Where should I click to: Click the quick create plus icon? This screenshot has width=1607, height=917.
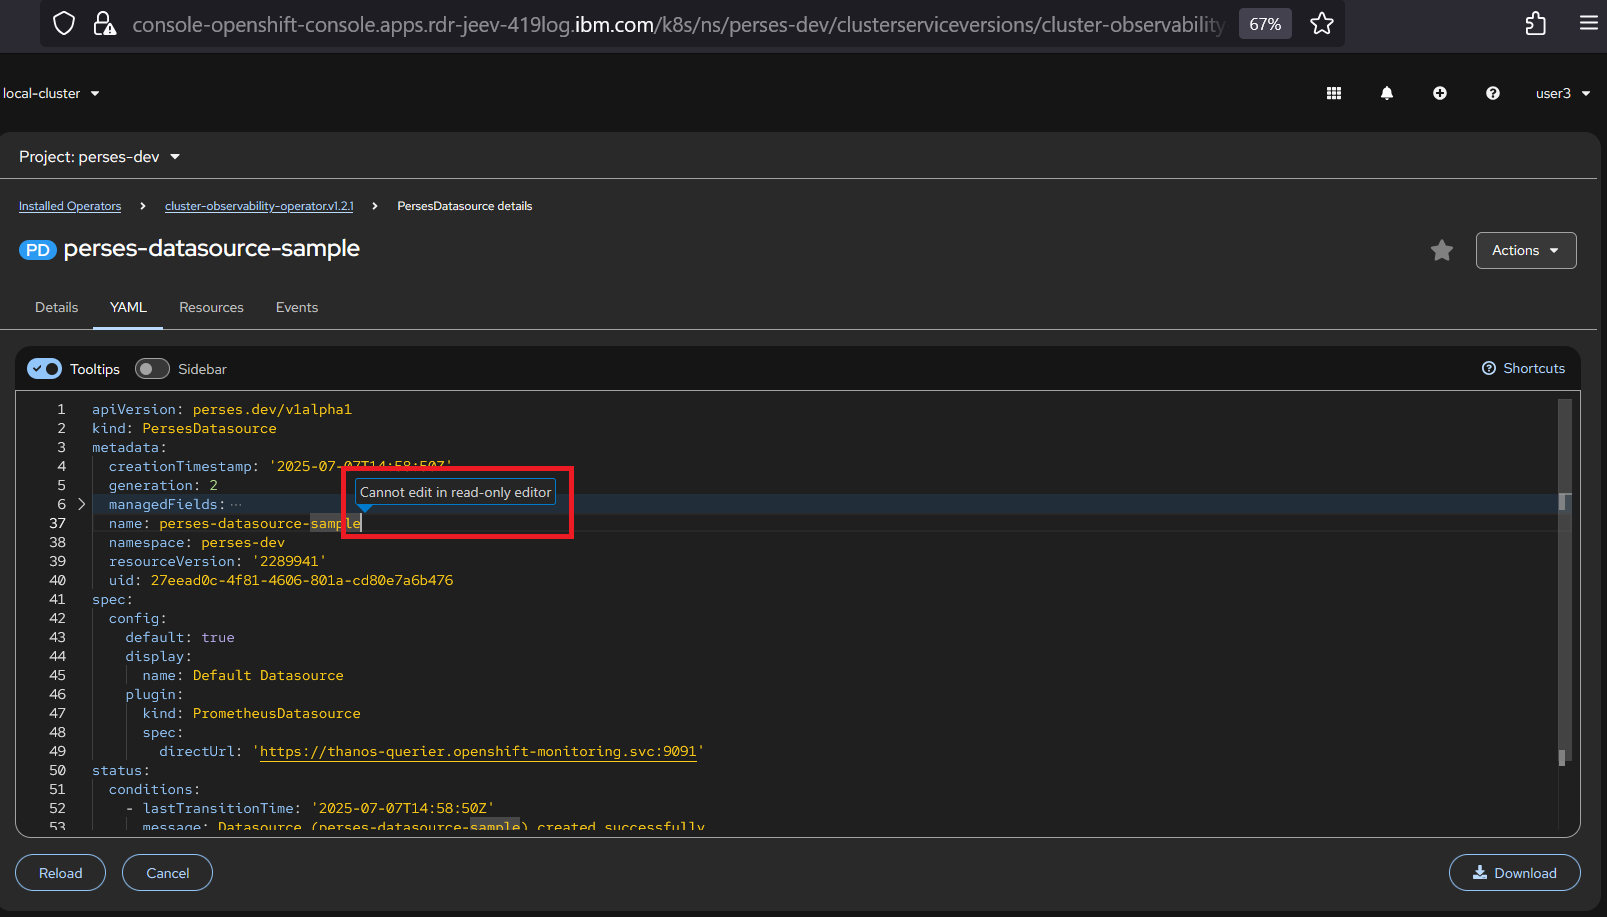(1440, 93)
